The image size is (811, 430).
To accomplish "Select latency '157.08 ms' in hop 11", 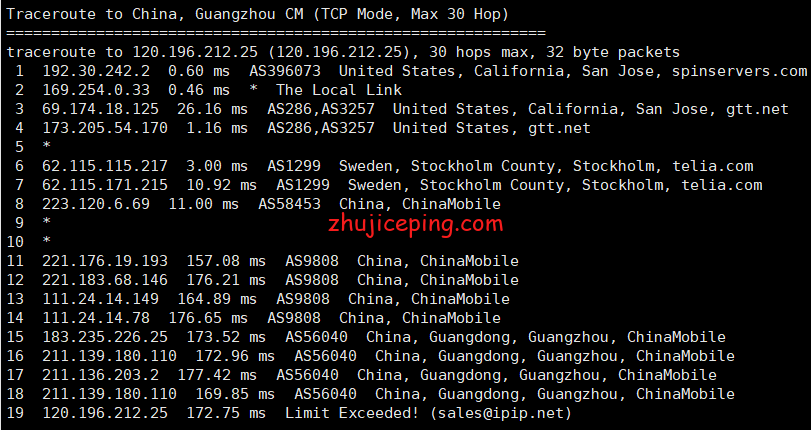I will click(226, 261).
